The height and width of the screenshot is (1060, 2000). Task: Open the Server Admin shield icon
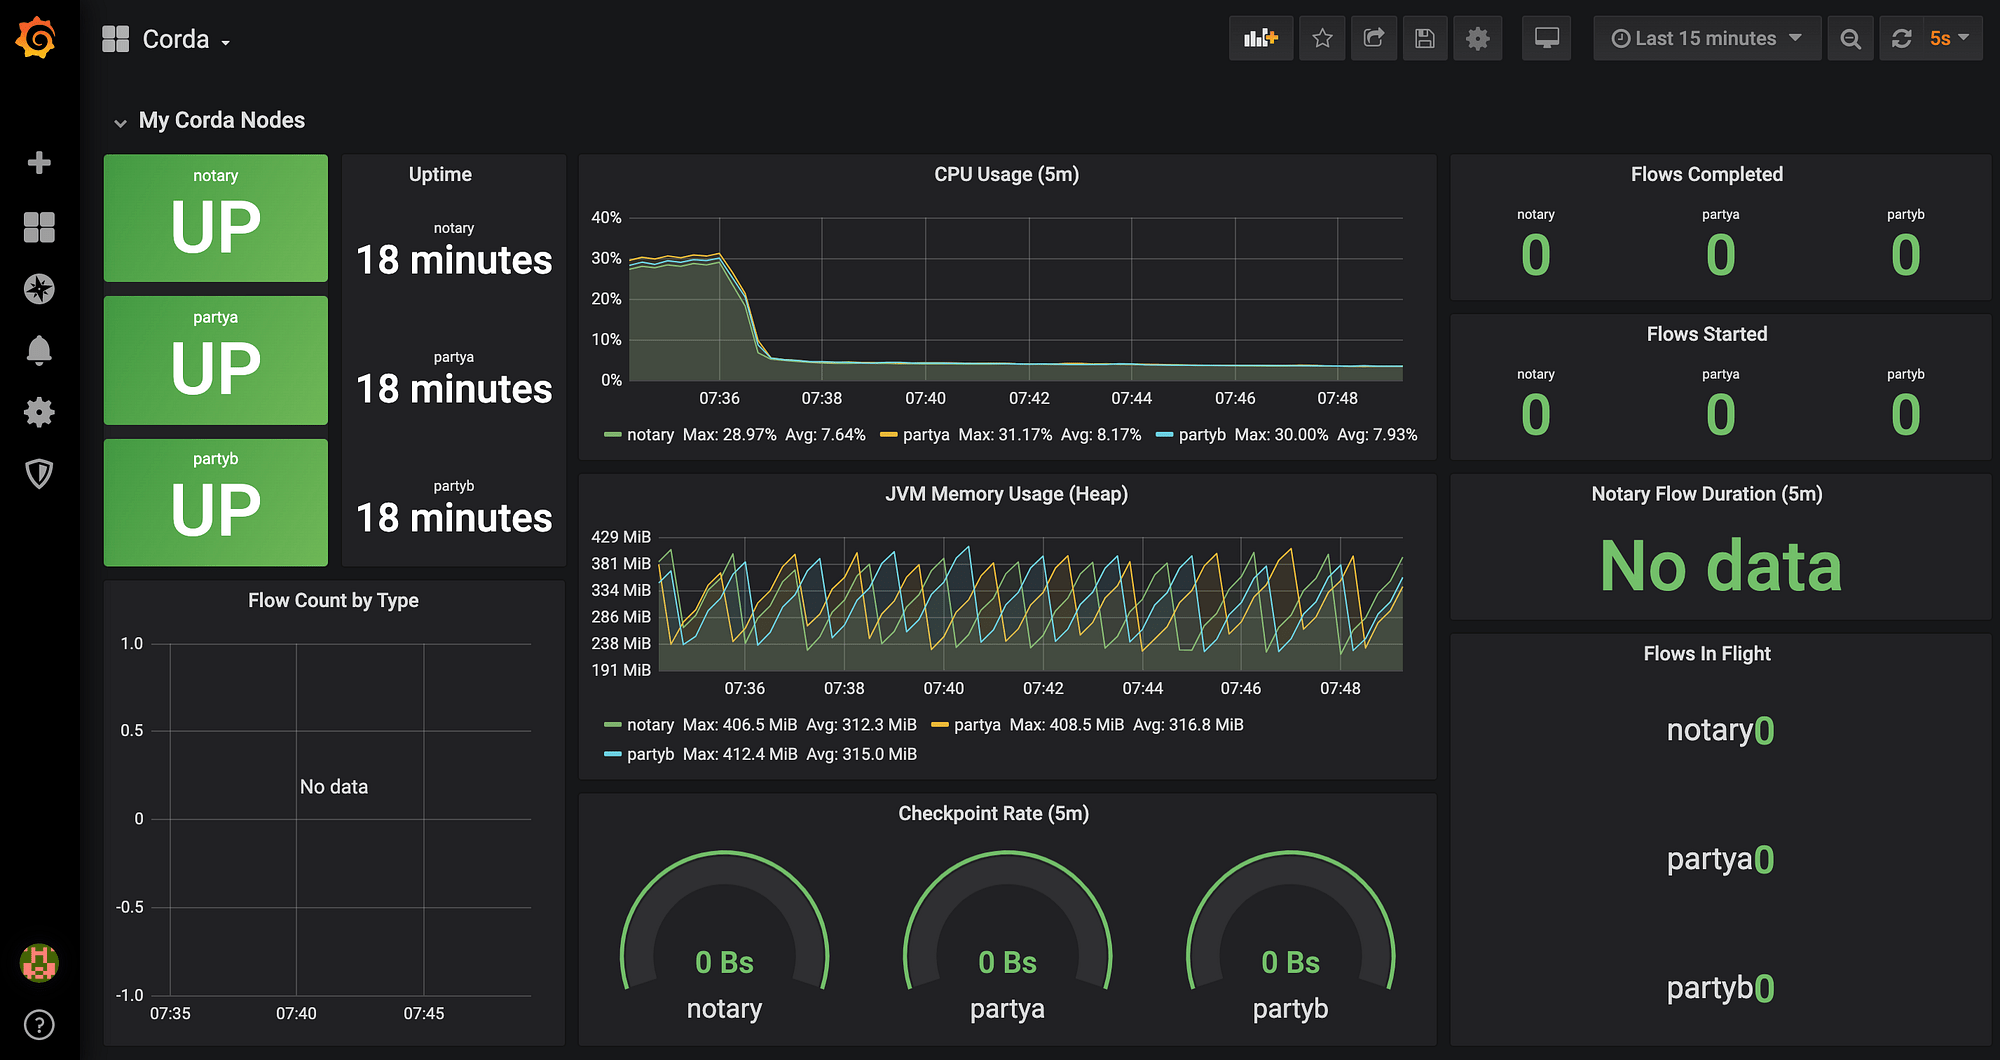[39, 474]
